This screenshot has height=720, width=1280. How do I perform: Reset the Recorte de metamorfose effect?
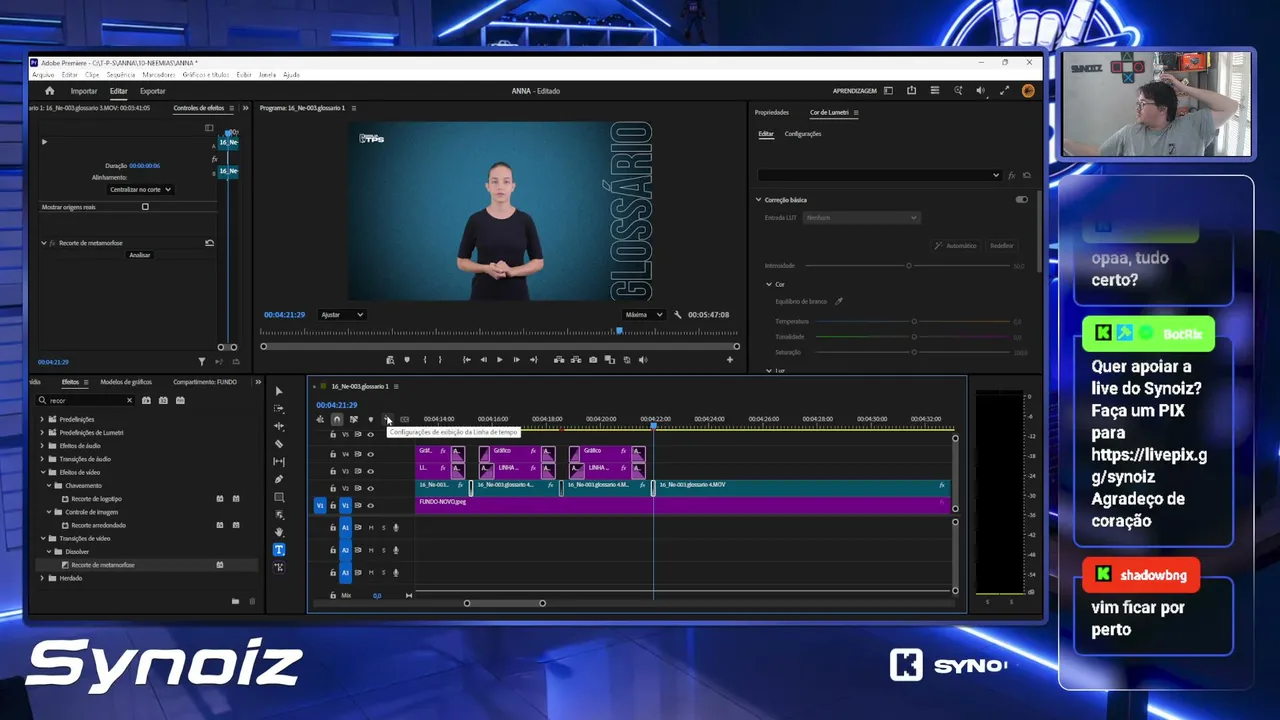(209, 243)
